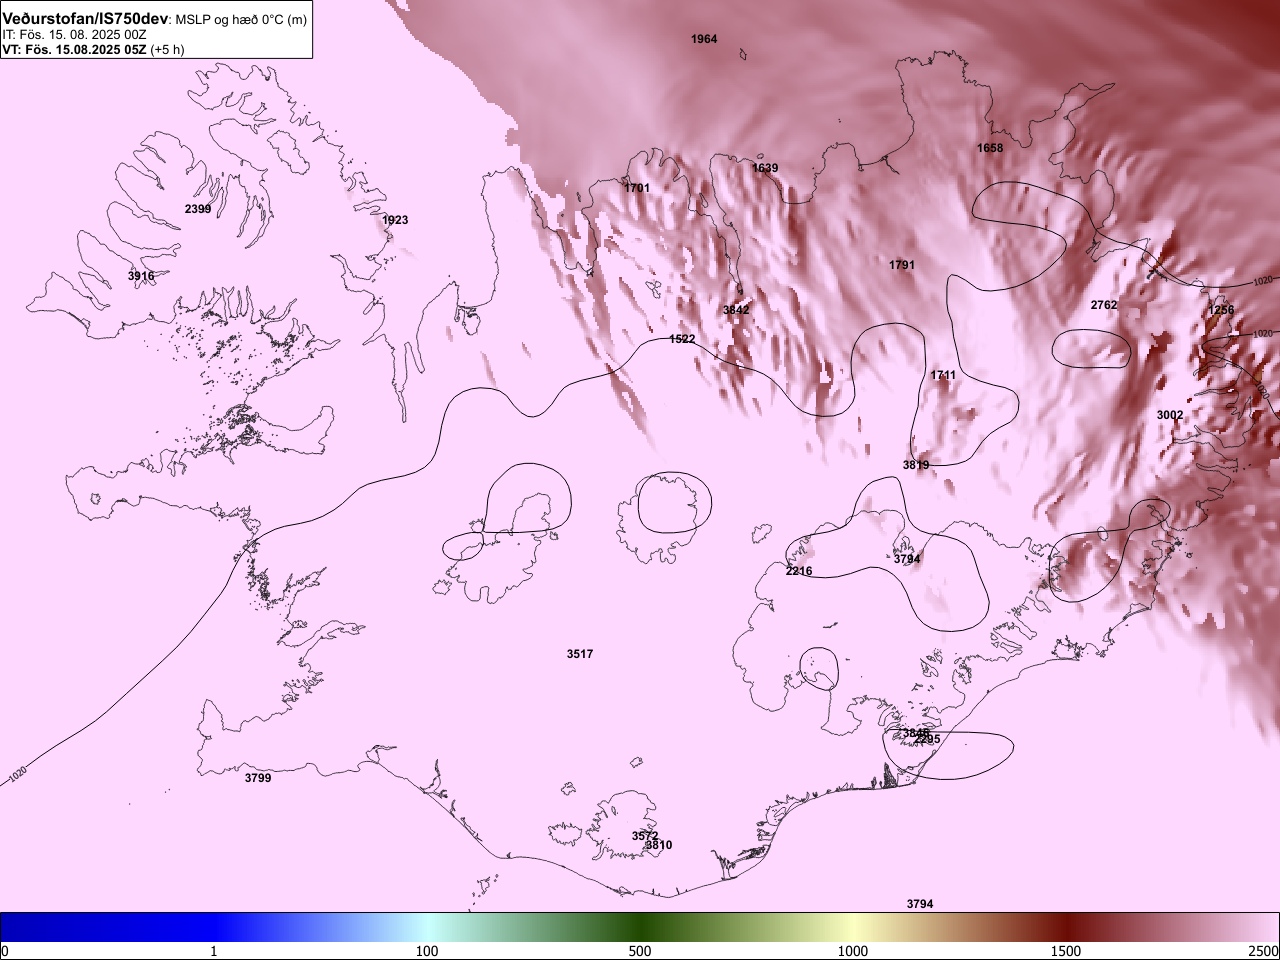Select the 1923 map value
Viewport: 1280px width, 960px height.
point(395,220)
